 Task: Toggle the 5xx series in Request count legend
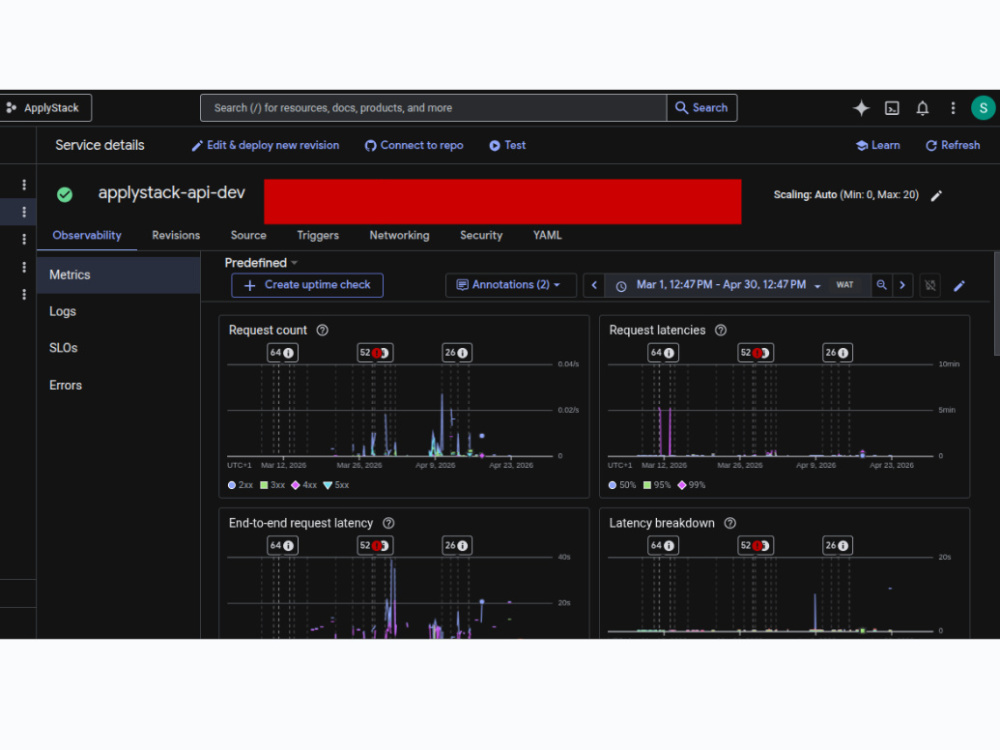pos(336,485)
